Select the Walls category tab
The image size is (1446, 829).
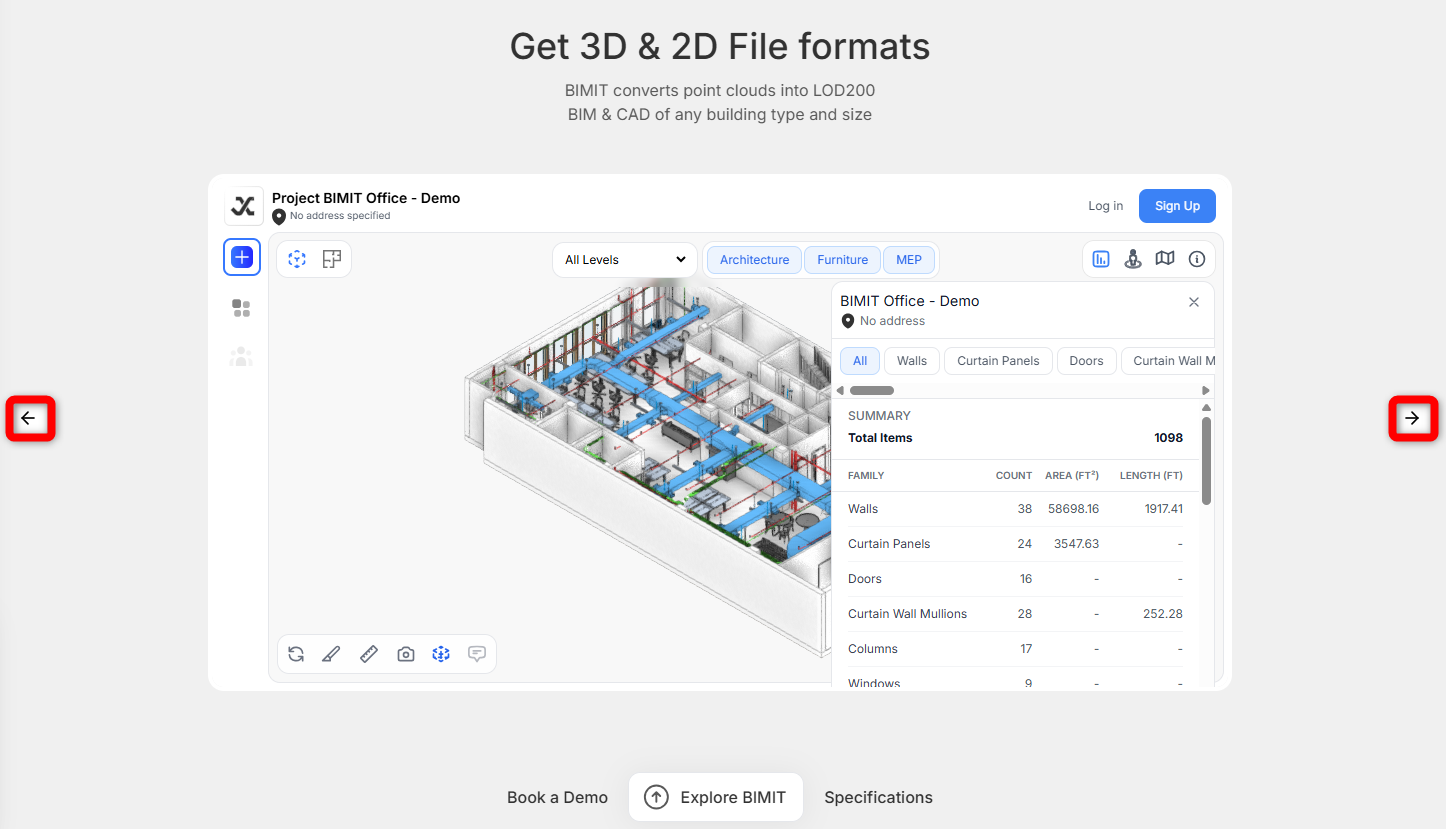pos(912,361)
